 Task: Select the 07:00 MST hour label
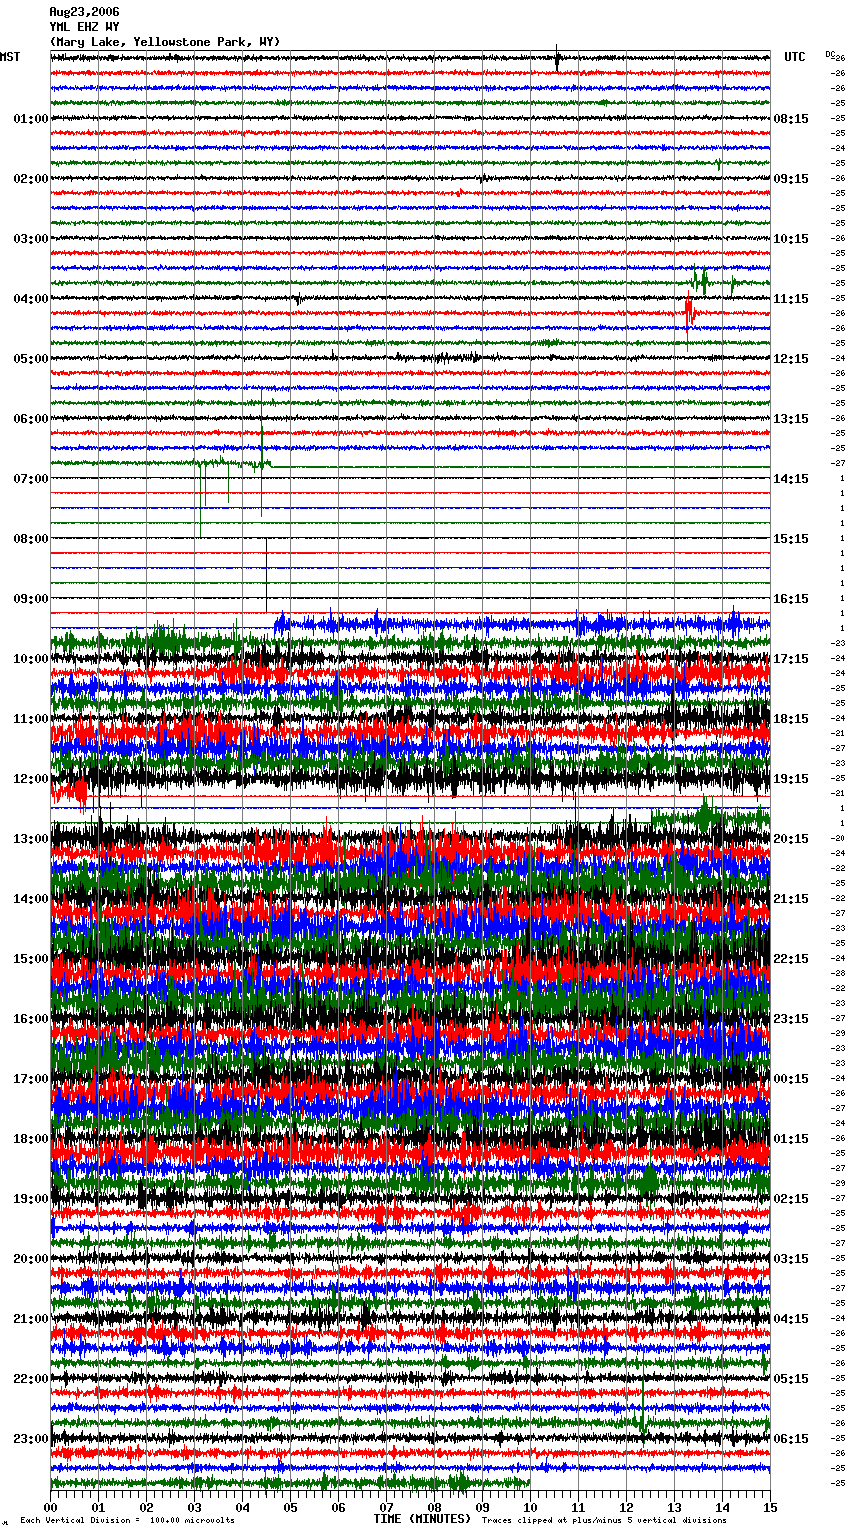[31, 479]
